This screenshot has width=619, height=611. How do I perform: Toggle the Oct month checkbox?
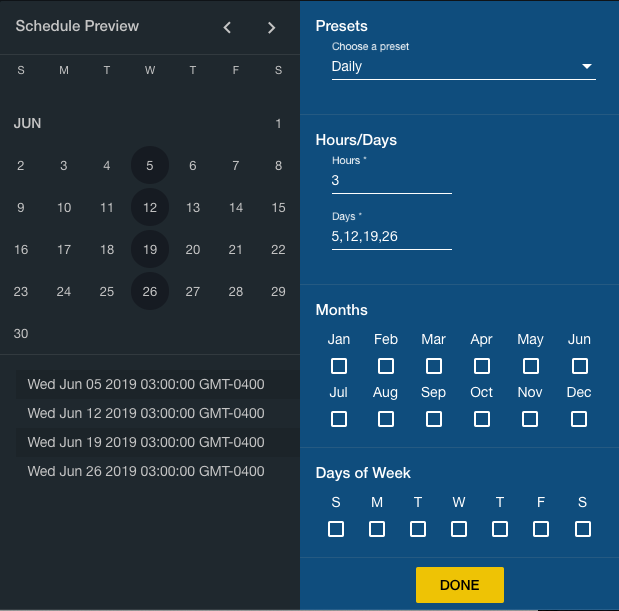click(482, 419)
